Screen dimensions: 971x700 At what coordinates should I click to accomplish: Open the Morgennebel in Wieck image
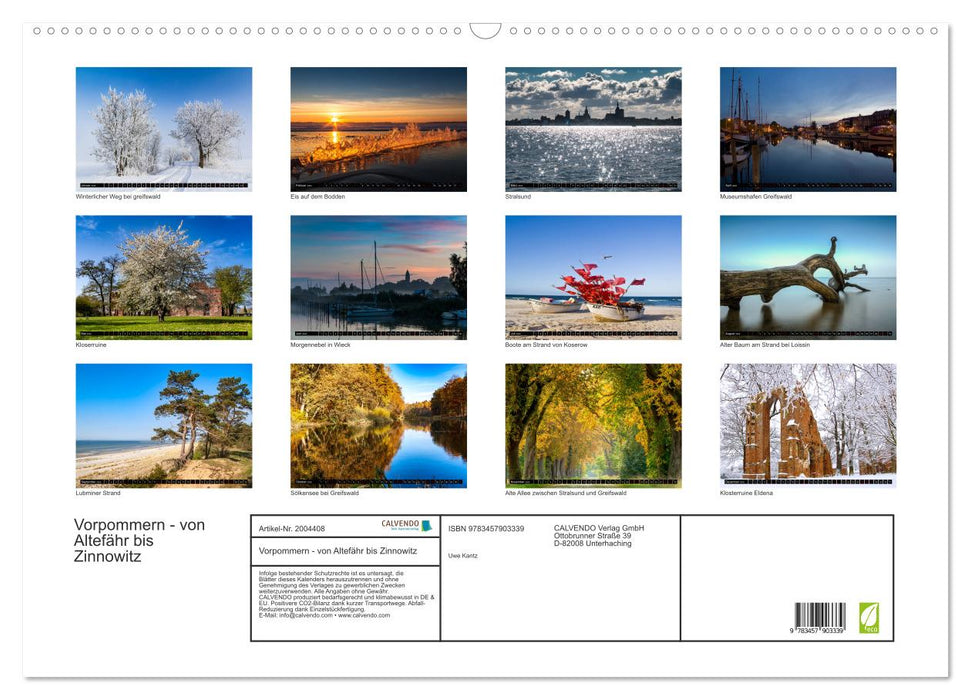click(x=378, y=277)
